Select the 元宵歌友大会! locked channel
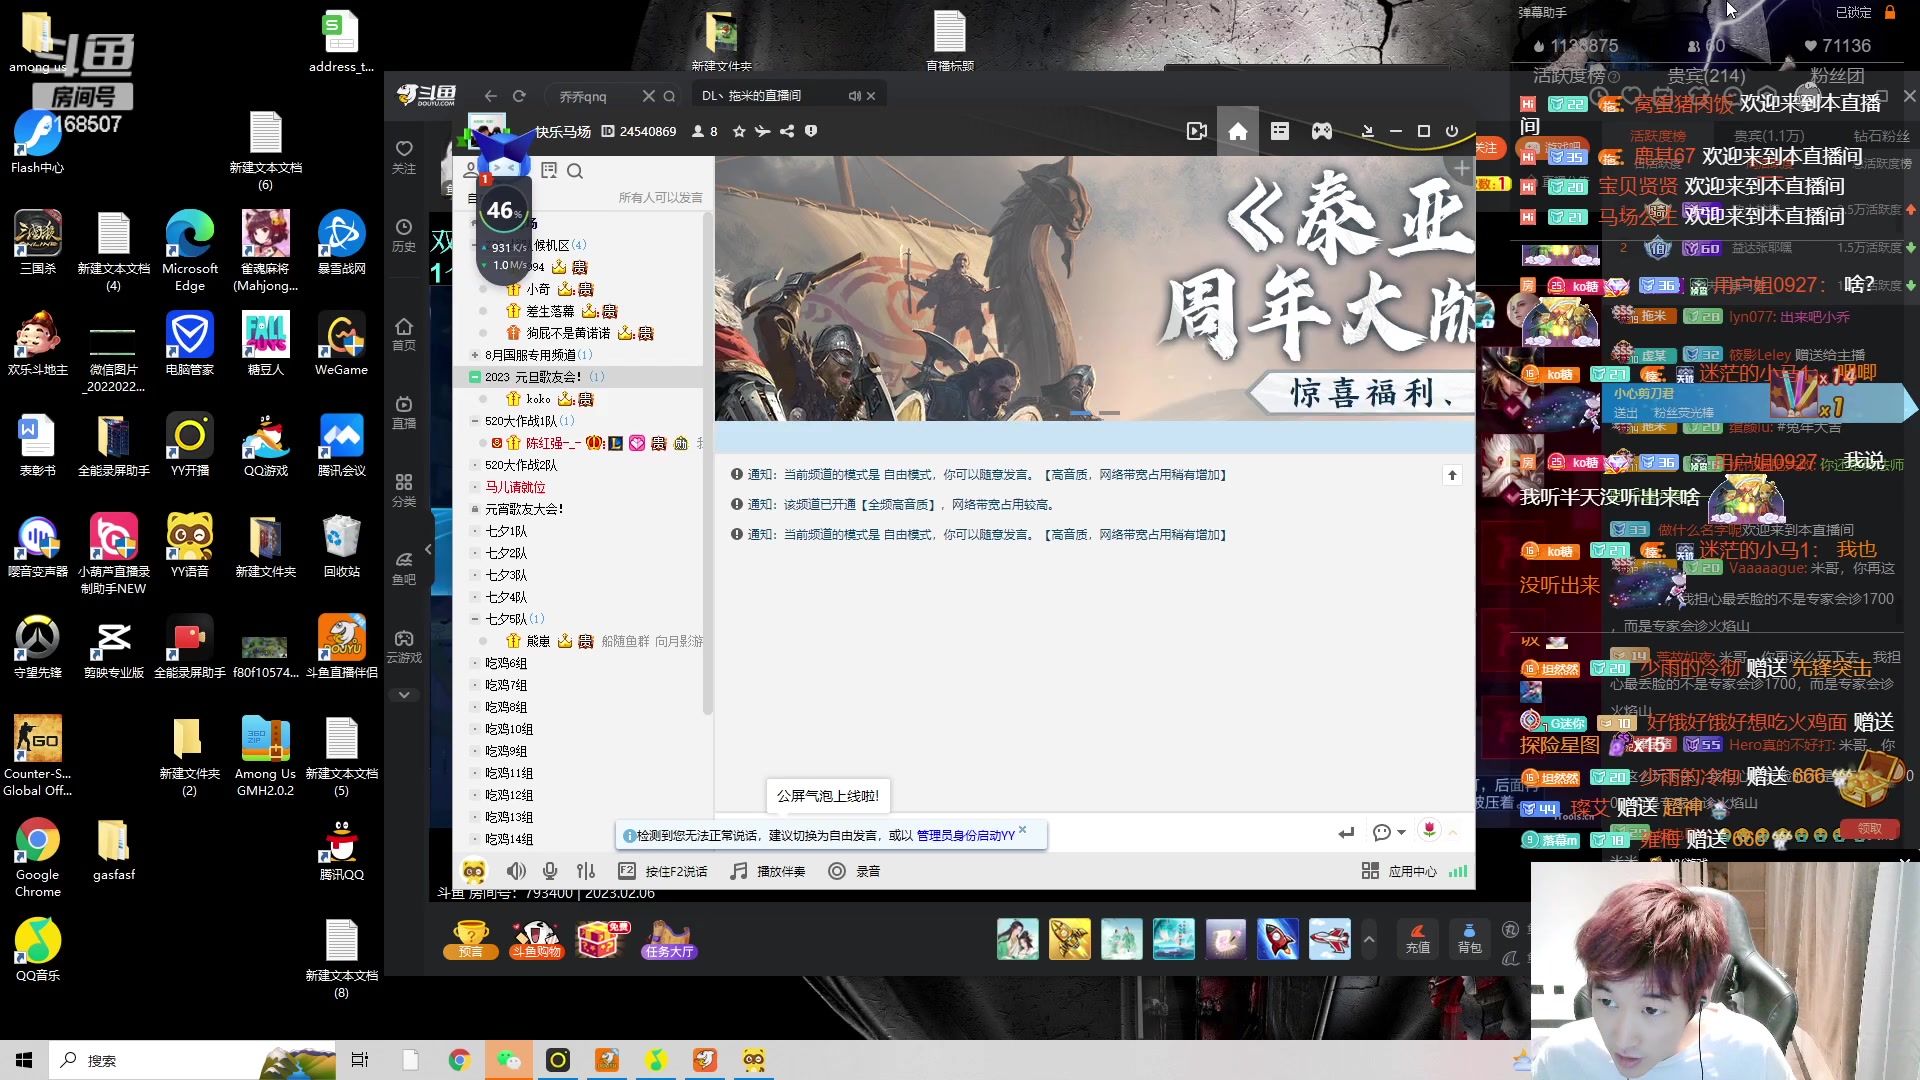The image size is (1920, 1080). click(x=524, y=509)
